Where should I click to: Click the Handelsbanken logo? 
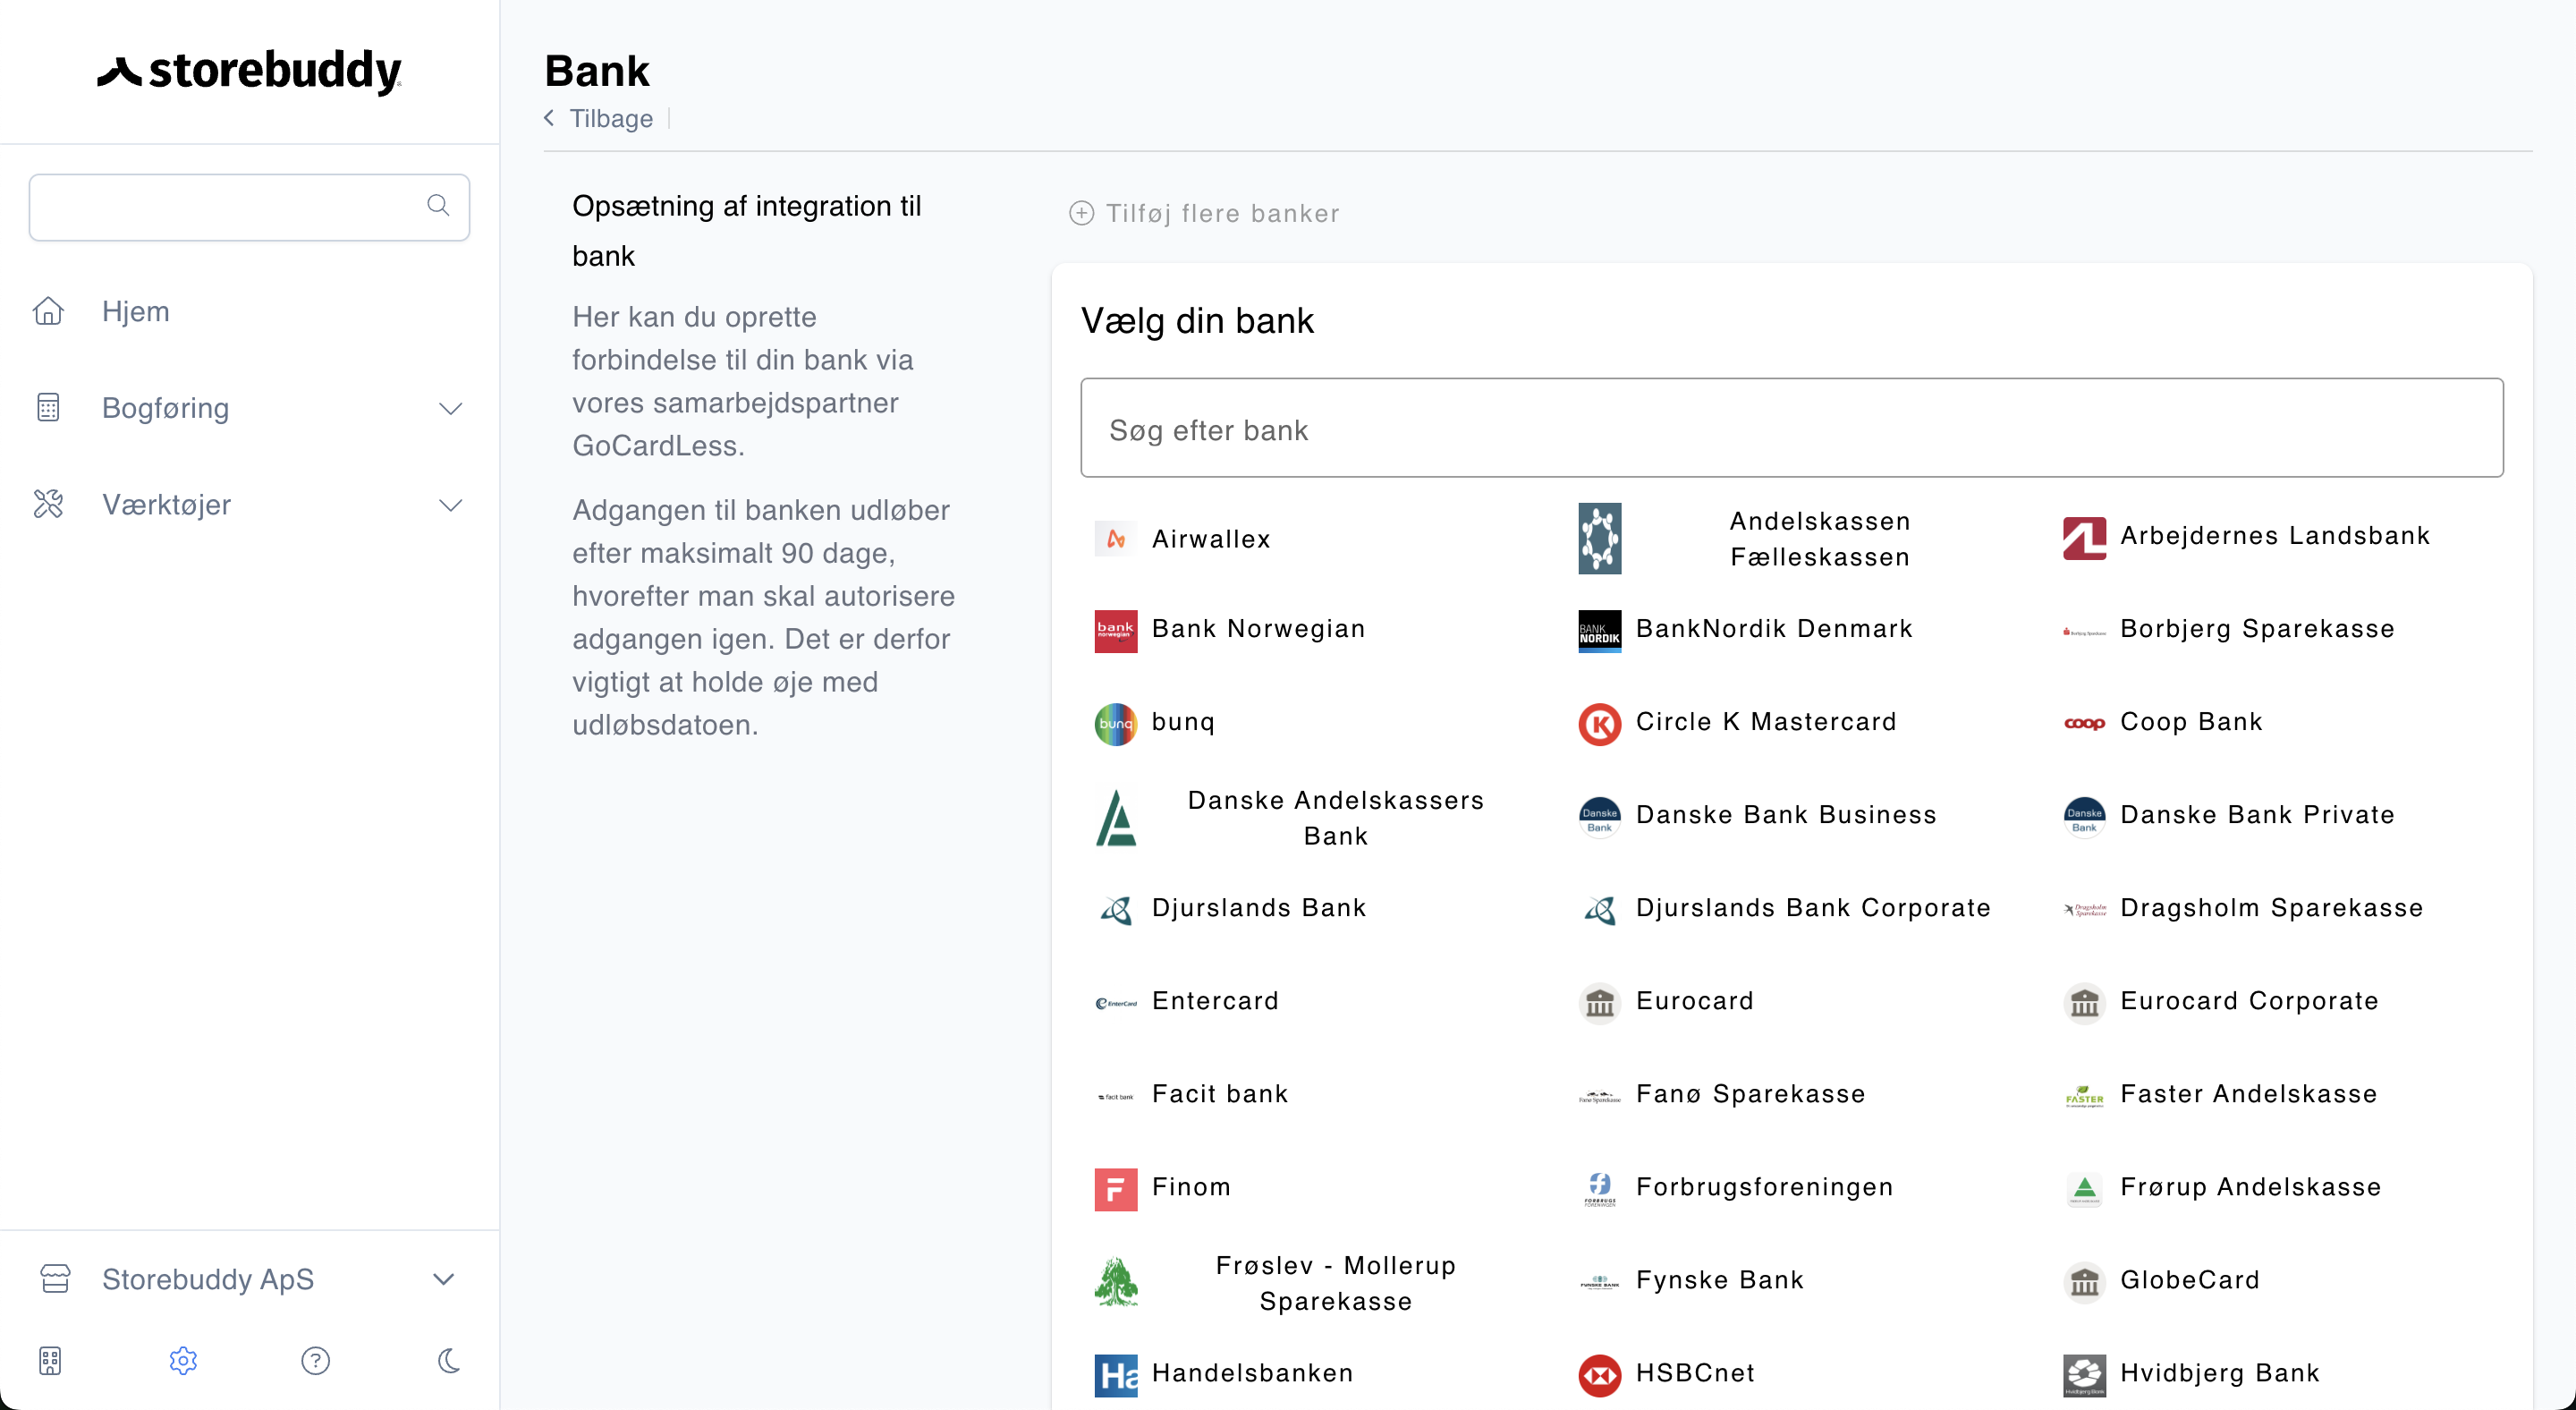click(1116, 1375)
